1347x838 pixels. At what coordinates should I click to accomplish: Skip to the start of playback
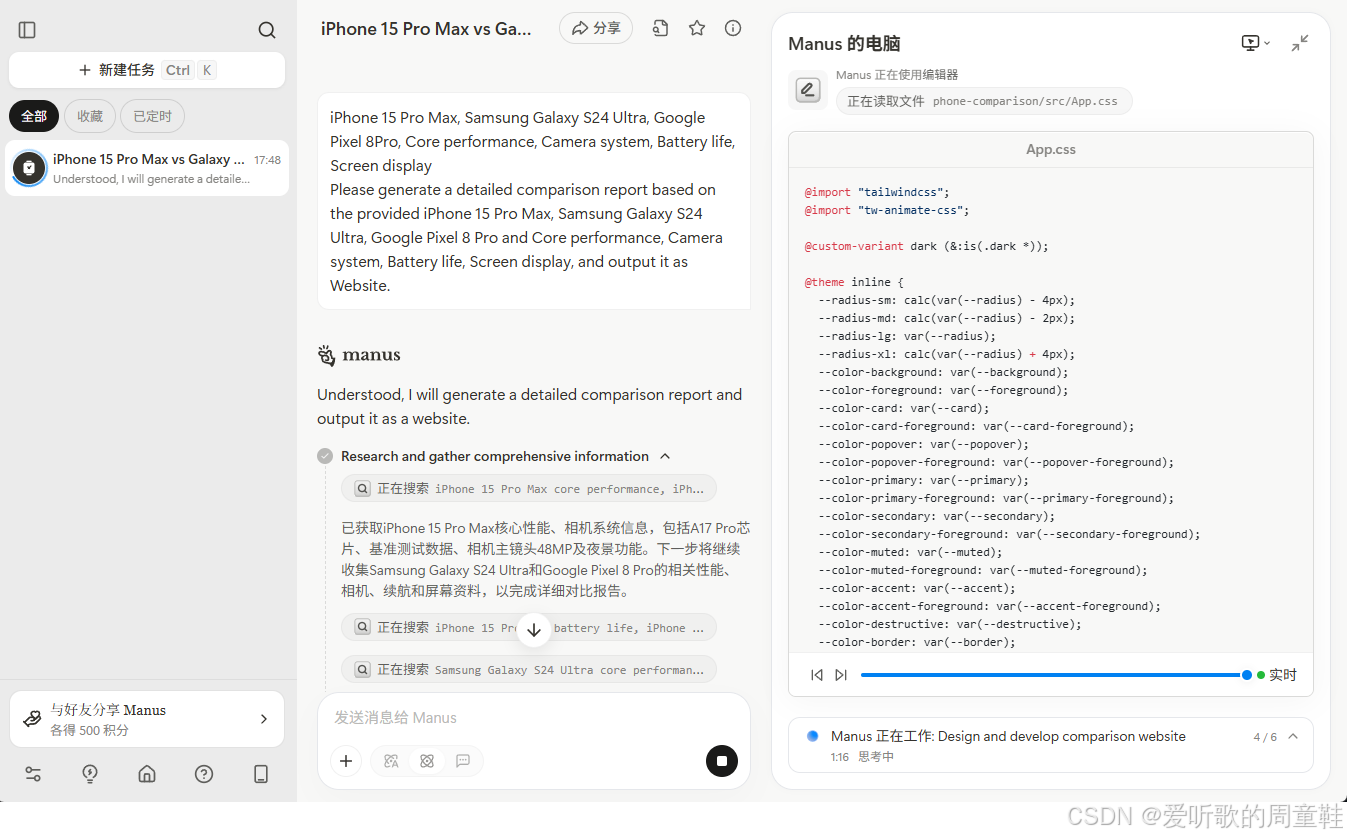(x=817, y=675)
